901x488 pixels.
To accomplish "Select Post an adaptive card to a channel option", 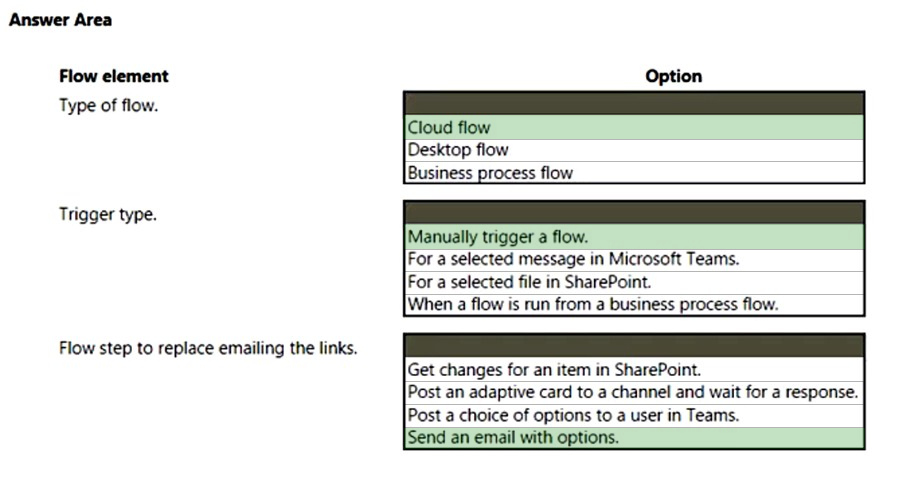I will [x=634, y=393].
